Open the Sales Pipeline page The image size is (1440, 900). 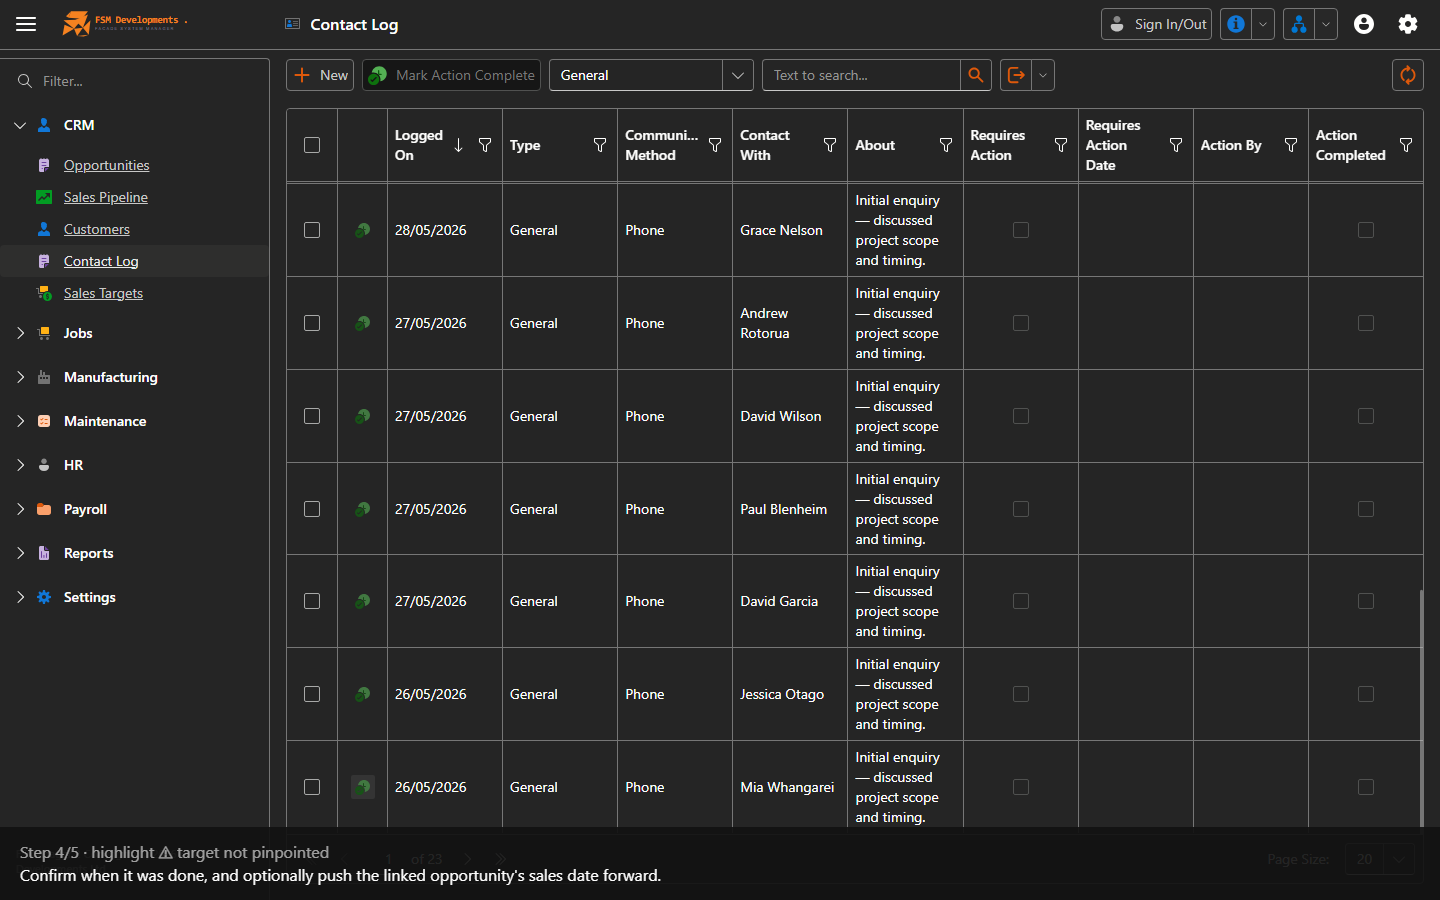click(x=106, y=197)
